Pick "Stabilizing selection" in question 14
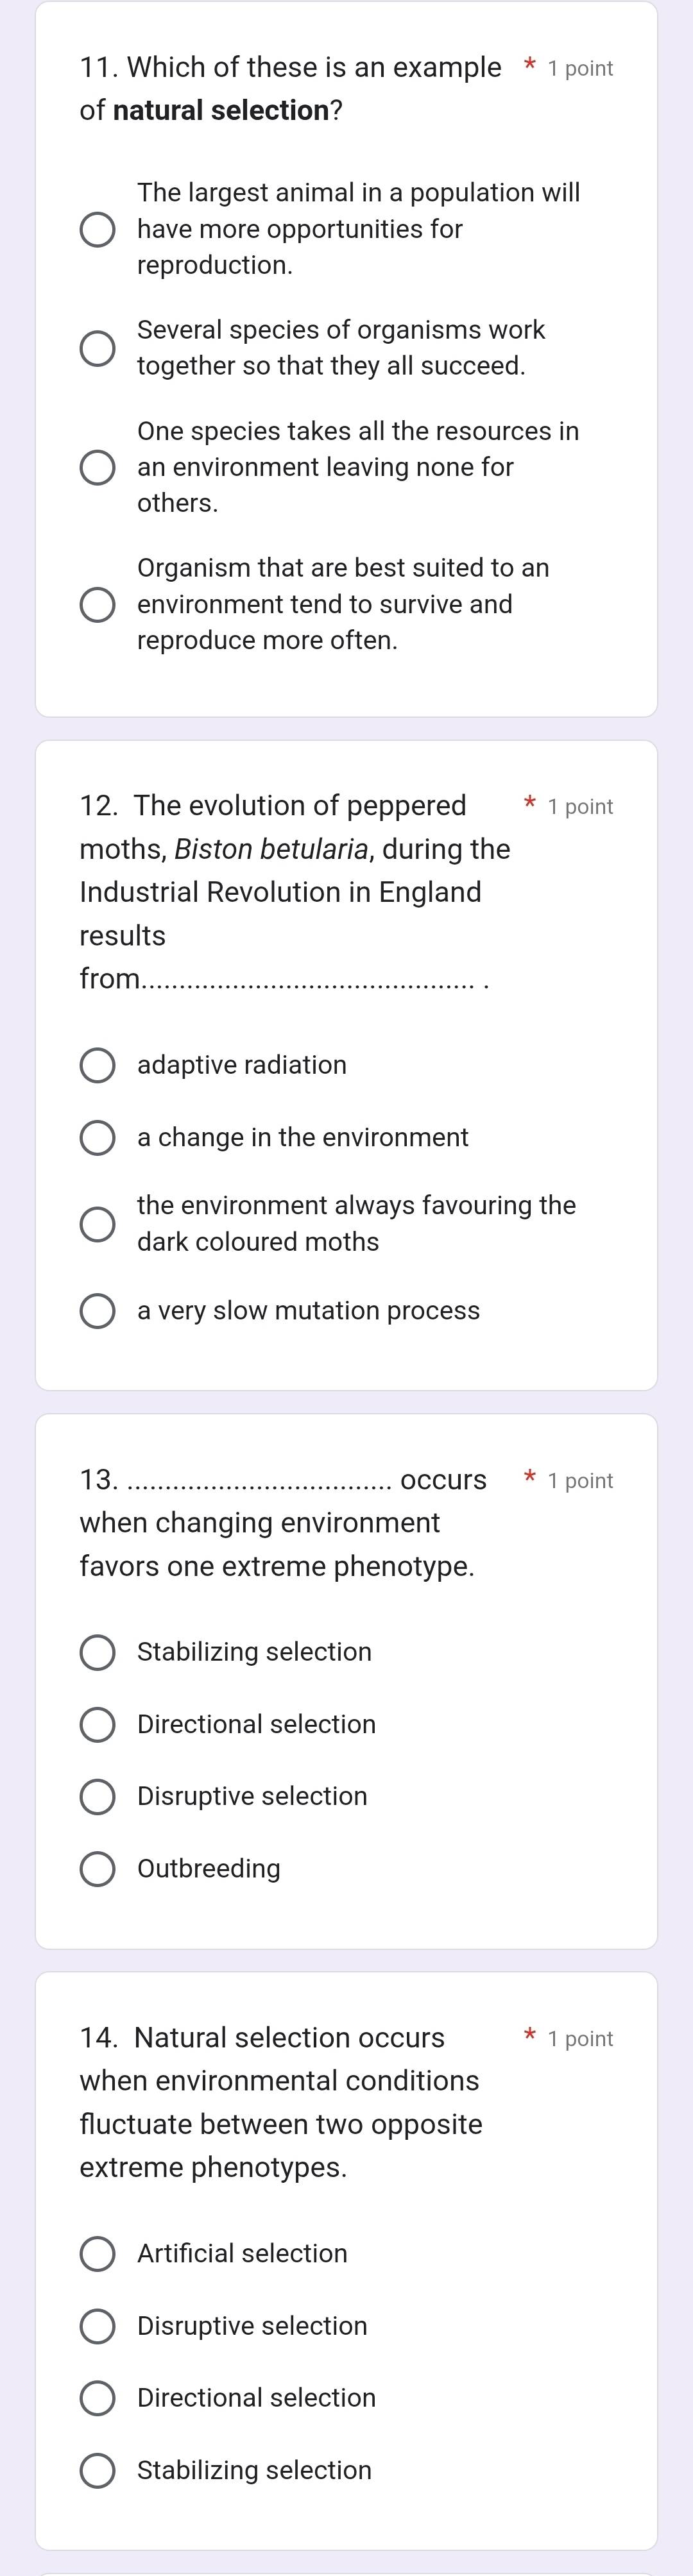693x2576 pixels. tap(98, 2470)
